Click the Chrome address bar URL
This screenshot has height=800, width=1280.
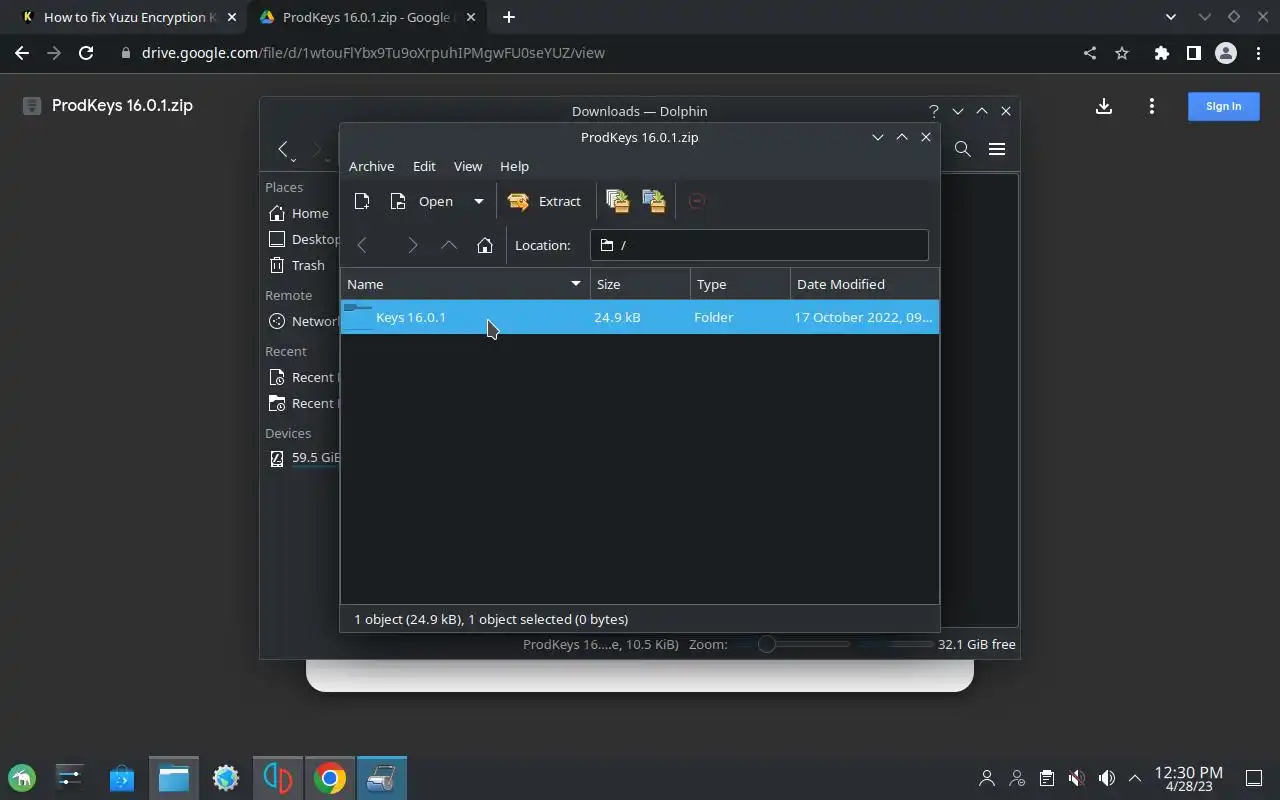(373, 53)
